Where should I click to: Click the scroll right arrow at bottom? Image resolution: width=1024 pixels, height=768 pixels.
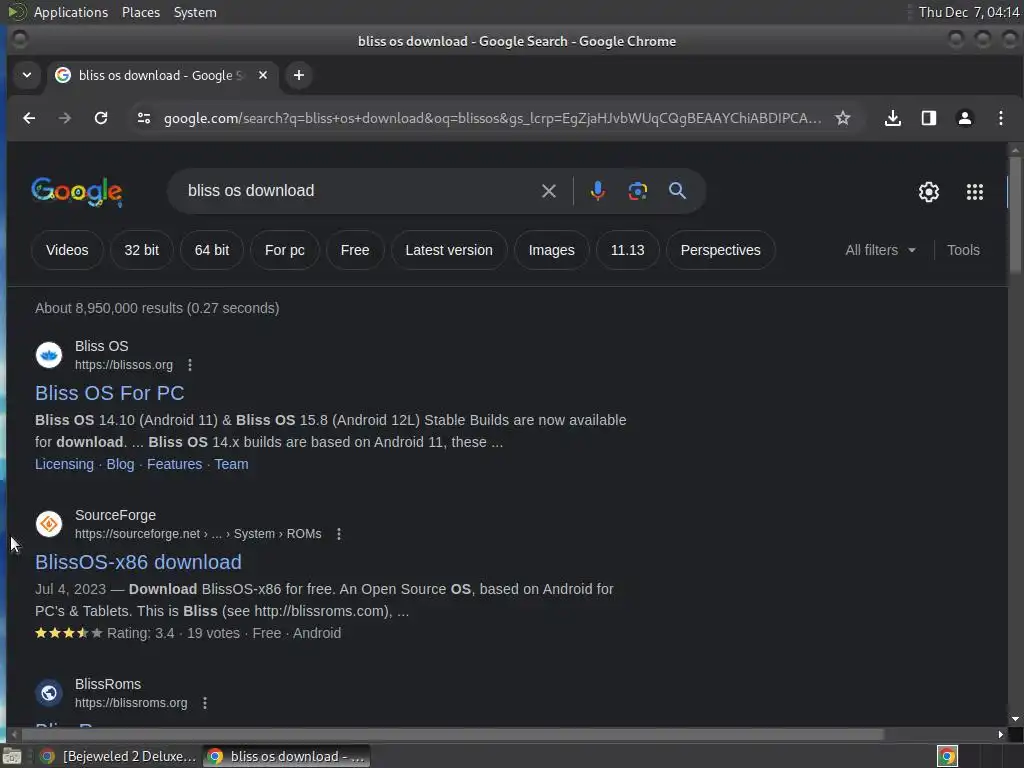pos(1000,735)
